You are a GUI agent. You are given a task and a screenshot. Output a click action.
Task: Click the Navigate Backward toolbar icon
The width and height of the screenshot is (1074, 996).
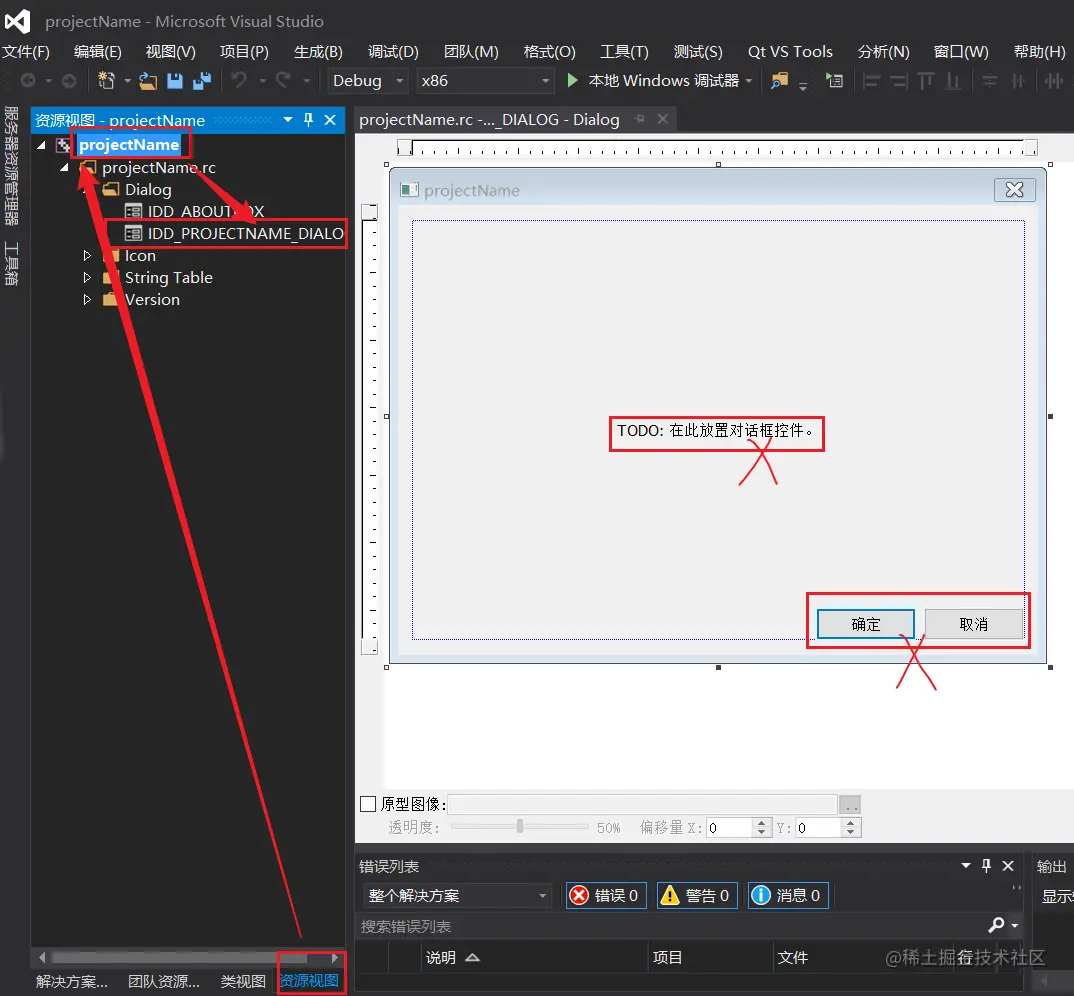tap(28, 81)
